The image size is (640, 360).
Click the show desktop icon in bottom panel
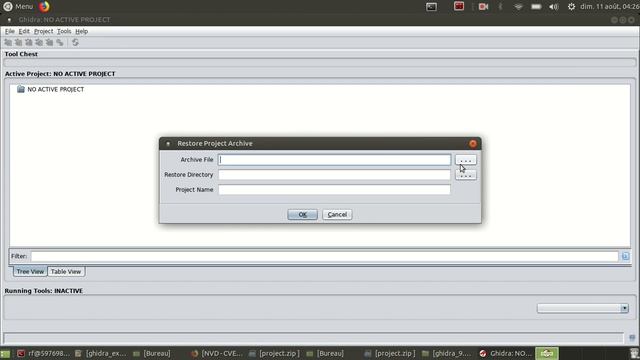pyautogui.click(x=5, y=353)
